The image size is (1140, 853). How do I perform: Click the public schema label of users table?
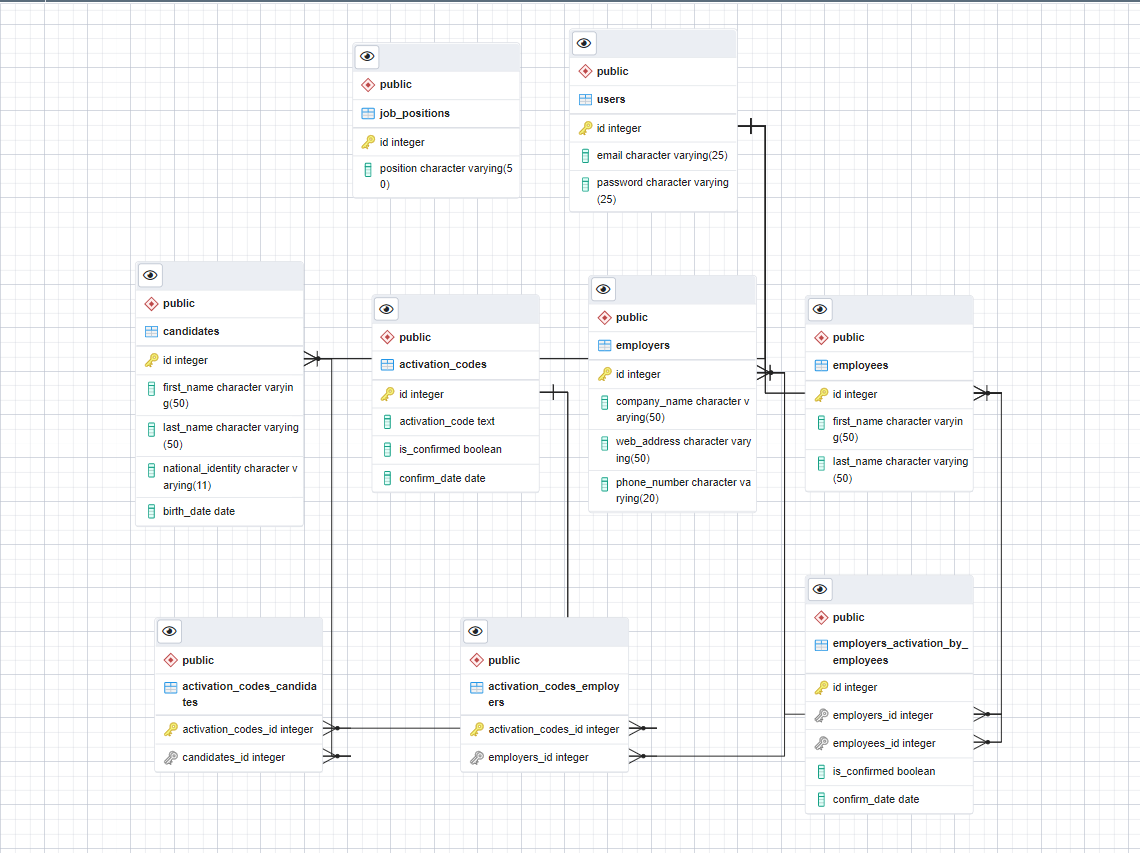pyautogui.click(x=612, y=71)
